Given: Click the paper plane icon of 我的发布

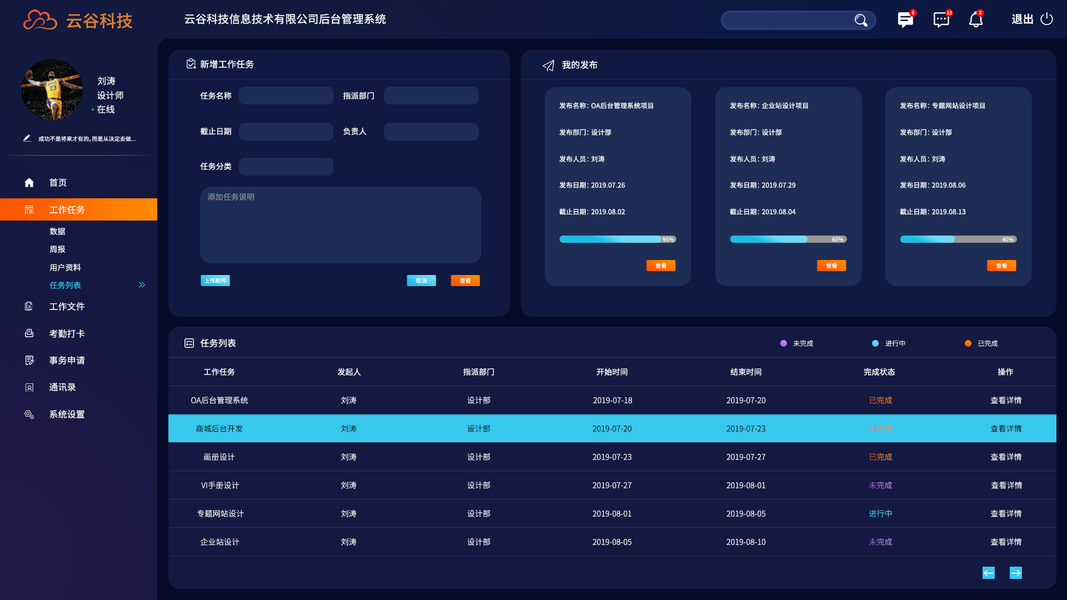Looking at the screenshot, I should pos(548,65).
